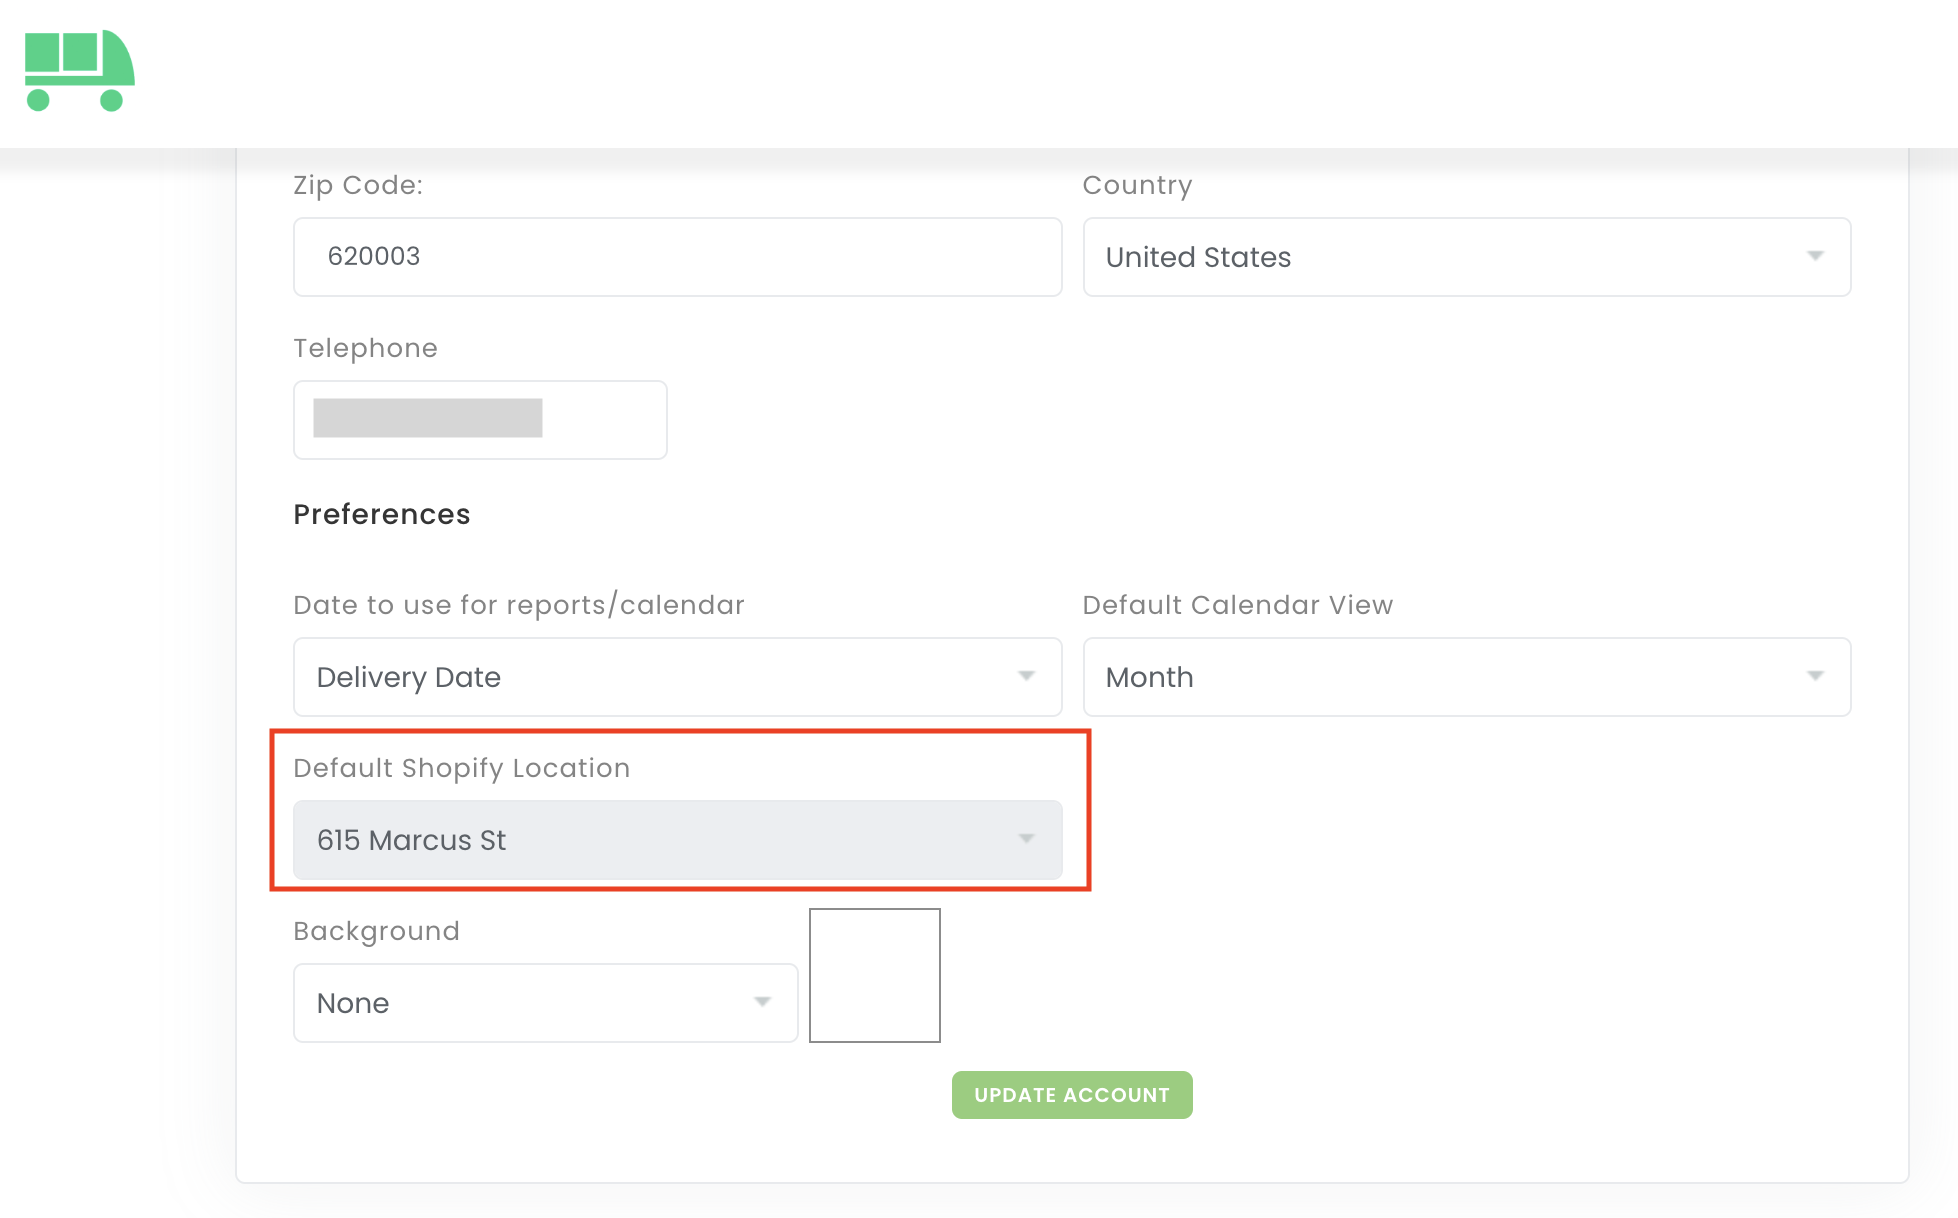Open the Default Shopify Location dropdown
Viewport: 1958px width, 1218px height.
click(x=677, y=840)
